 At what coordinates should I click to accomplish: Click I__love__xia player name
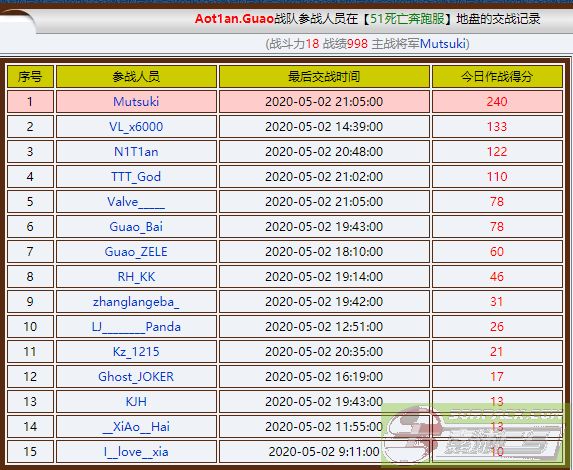coord(136,452)
